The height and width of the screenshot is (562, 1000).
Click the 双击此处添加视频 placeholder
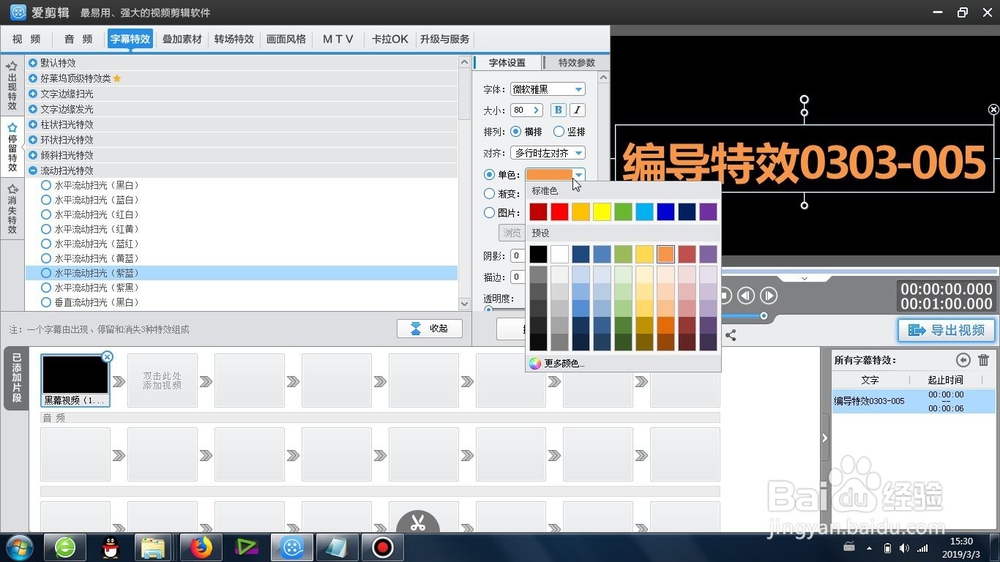pos(162,381)
